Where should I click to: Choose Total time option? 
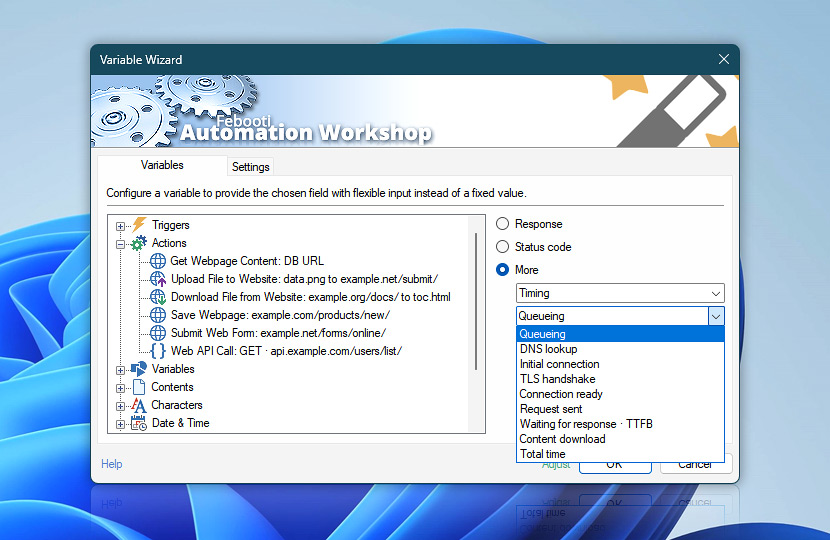pos(620,454)
